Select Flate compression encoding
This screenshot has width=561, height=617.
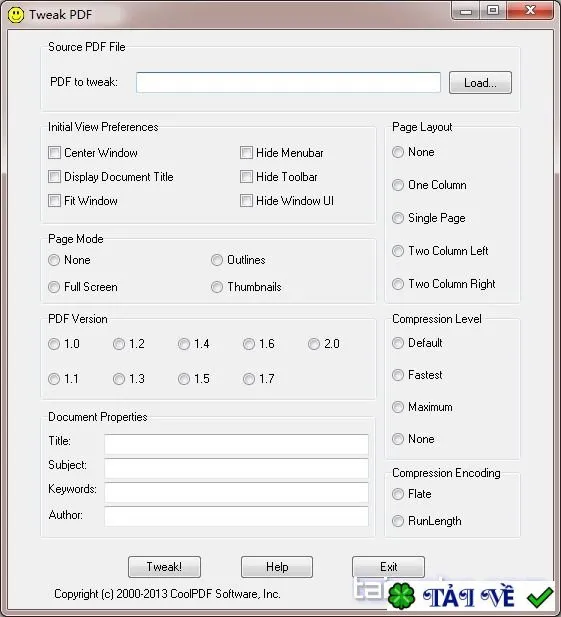pos(398,494)
